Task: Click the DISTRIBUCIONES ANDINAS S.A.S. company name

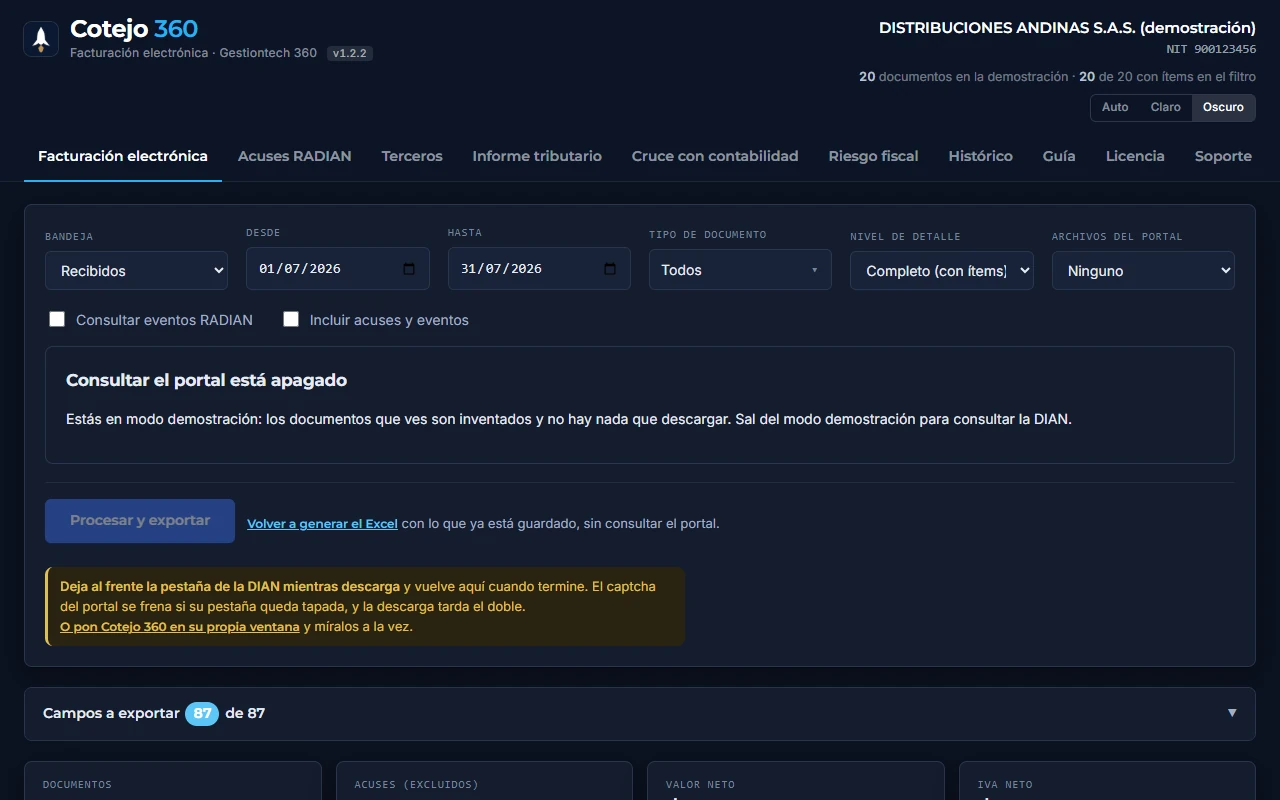Action: [x=1067, y=28]
